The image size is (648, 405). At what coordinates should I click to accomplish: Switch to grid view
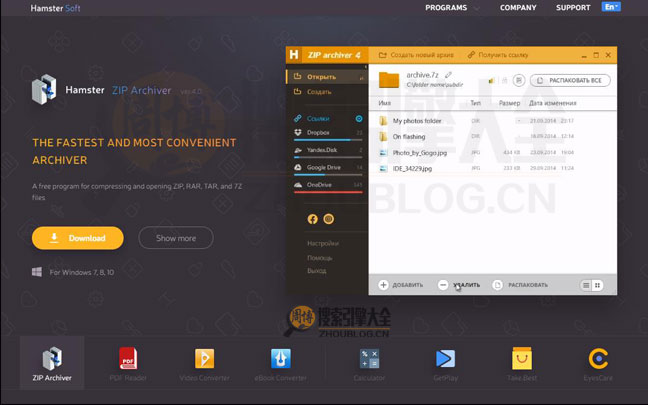point(597,285)
